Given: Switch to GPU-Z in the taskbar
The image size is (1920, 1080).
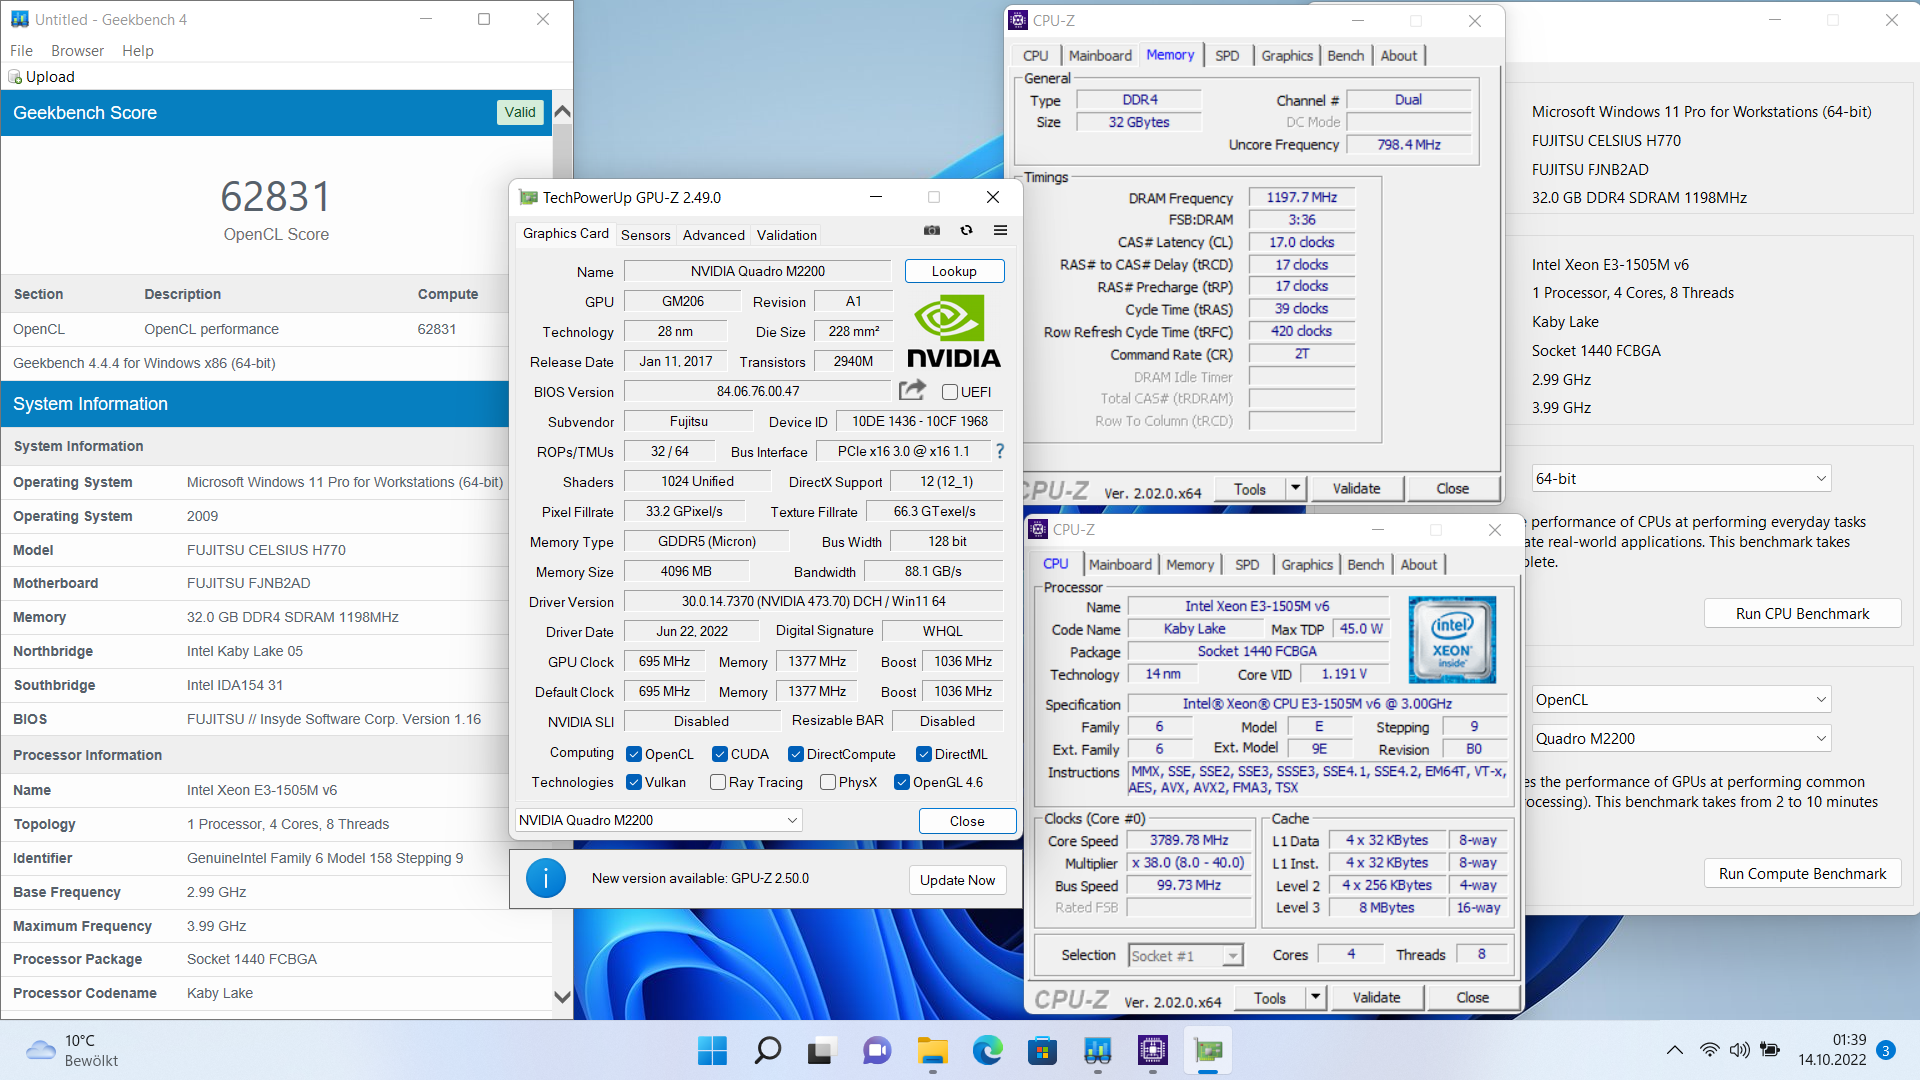Looking at the screenshot, I should click(1208, 1050).
